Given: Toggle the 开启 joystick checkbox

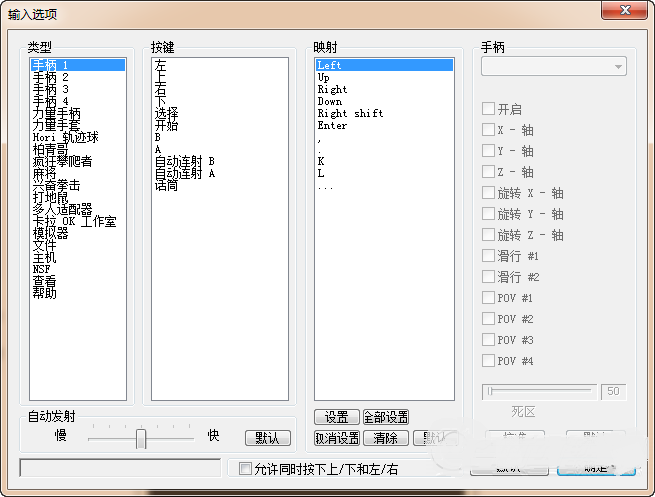Looking at the screenshot, I should [x=488, y=109].
